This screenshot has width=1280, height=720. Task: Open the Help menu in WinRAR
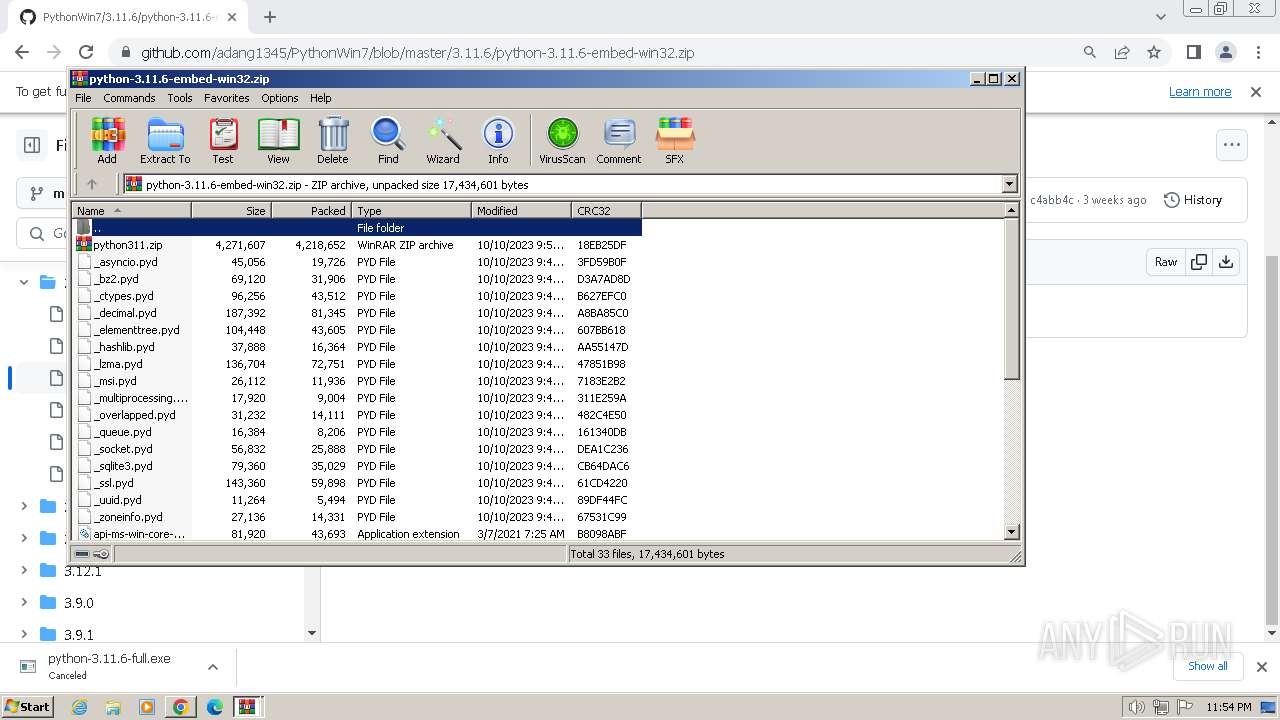point(320,98)
